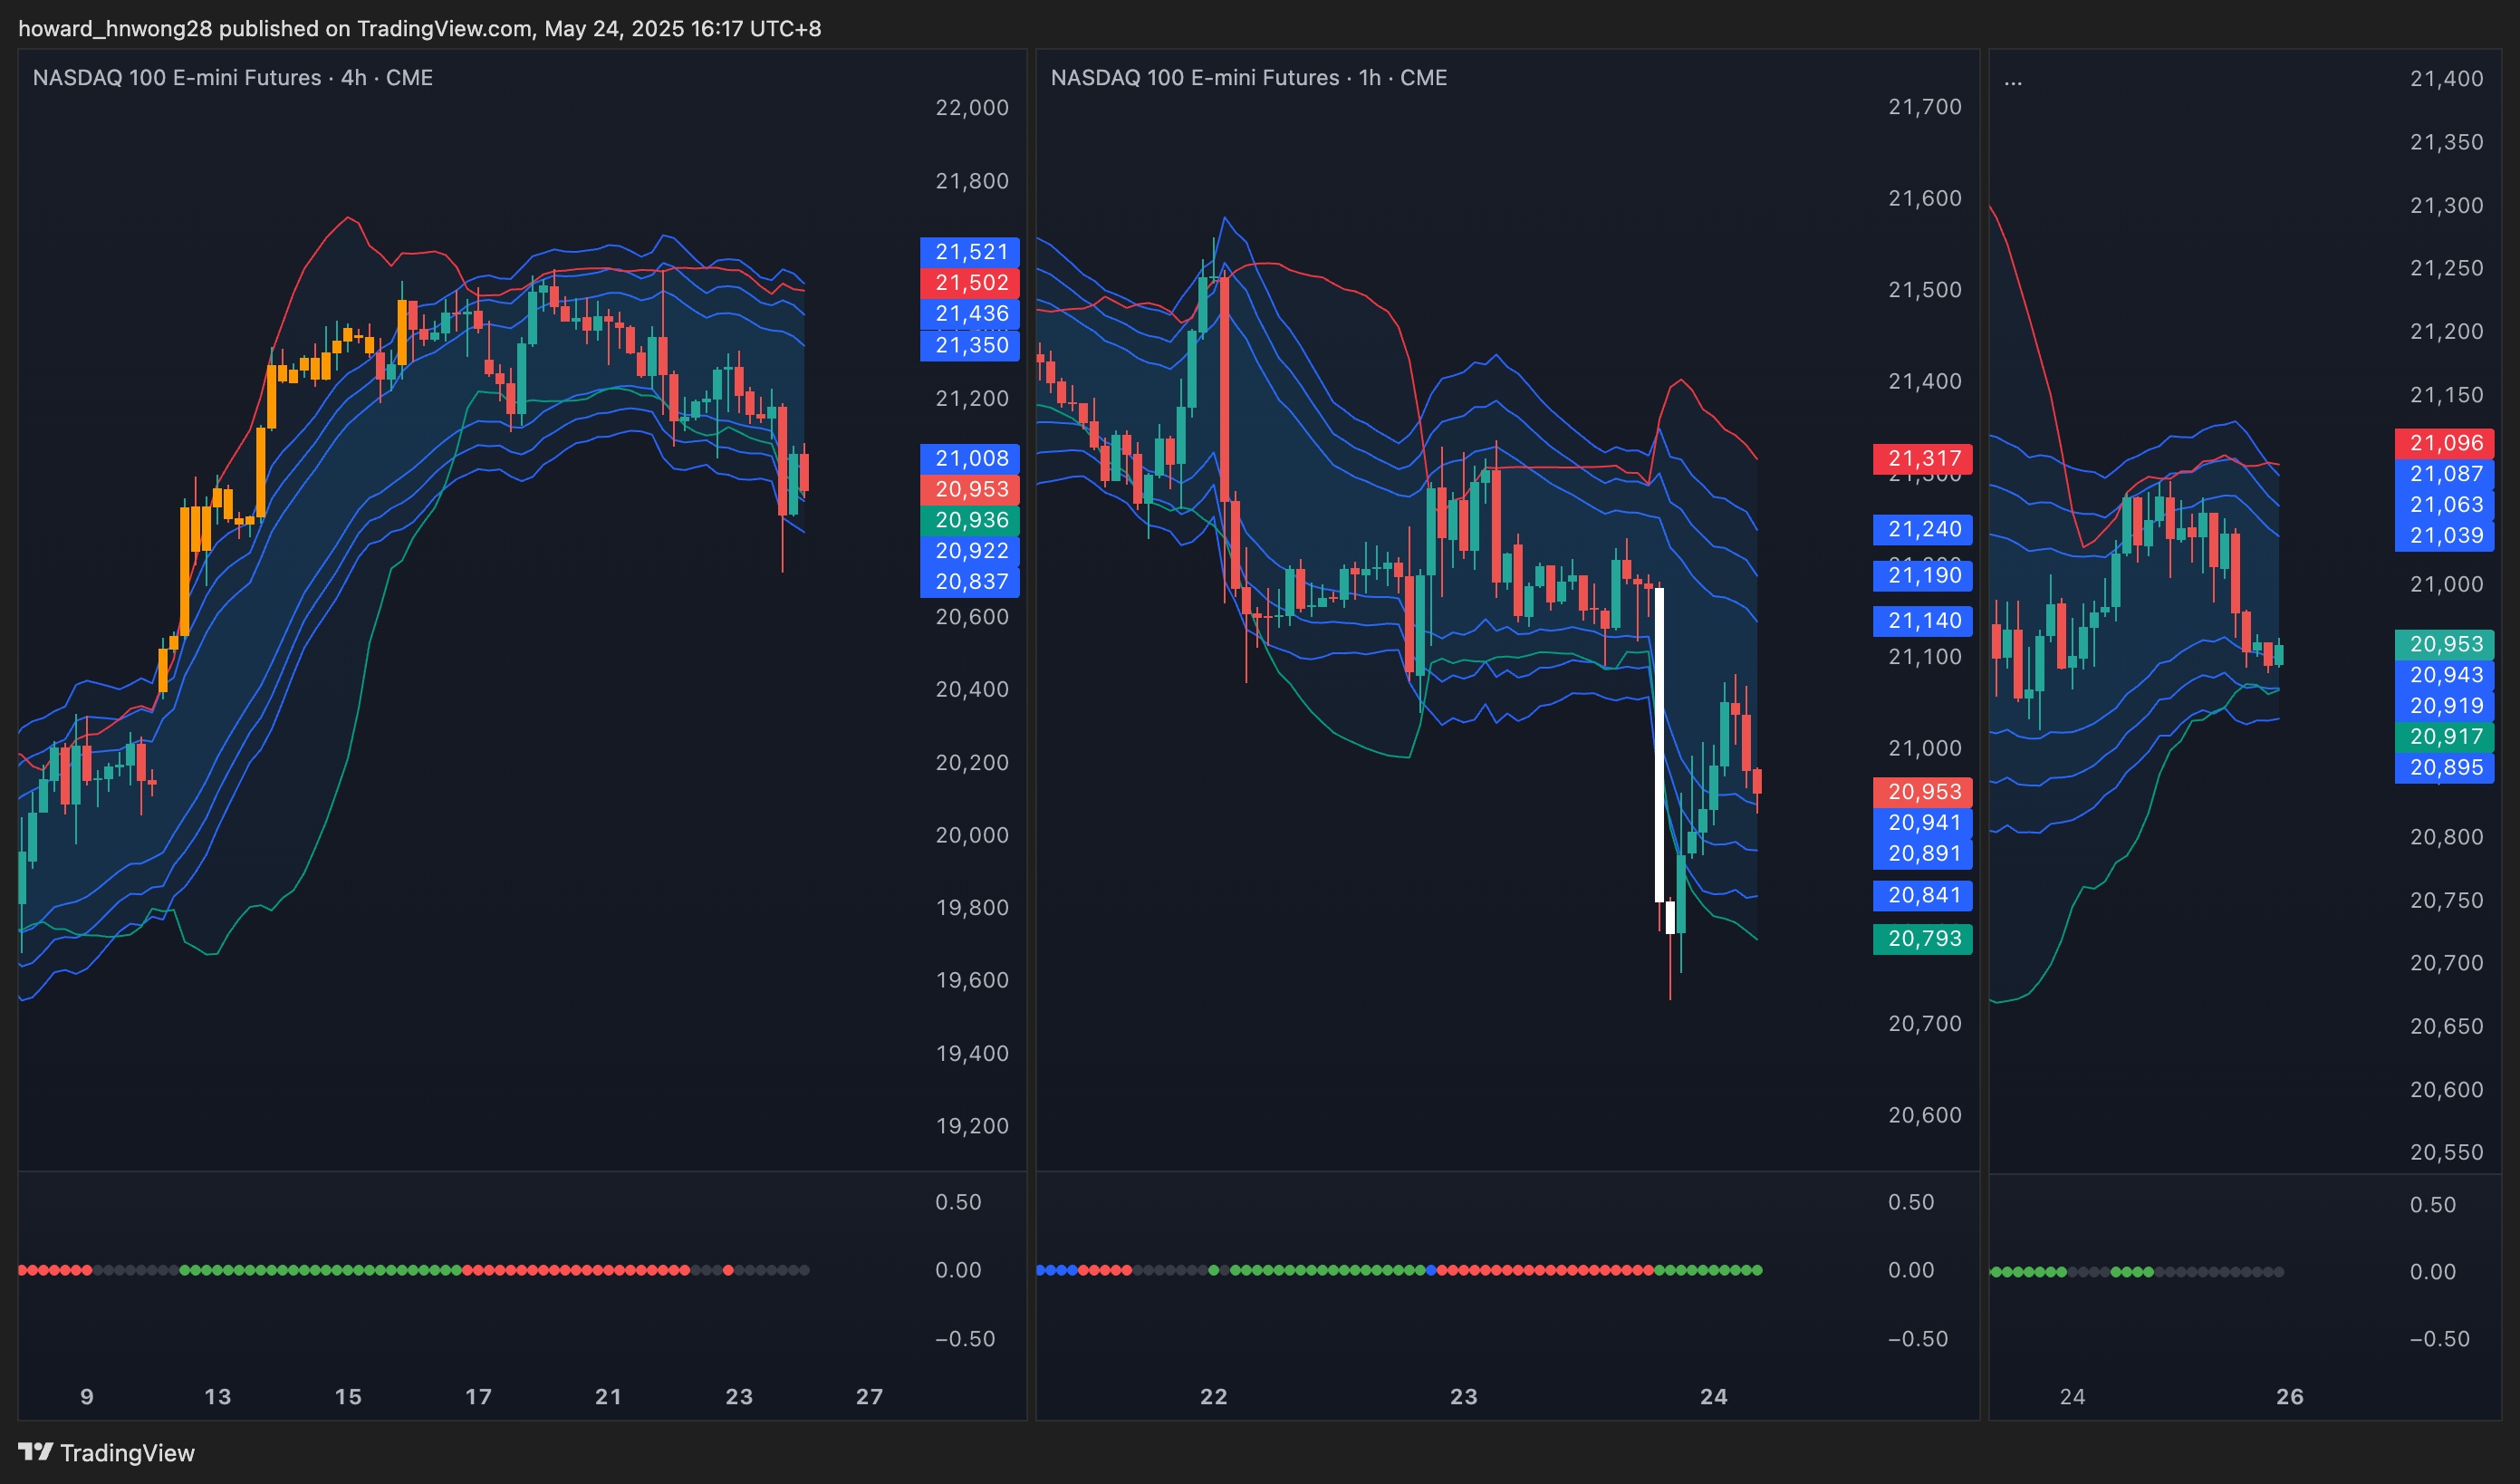
Task: Click the green 20,936 price label
Action: (x=970, y=520)
